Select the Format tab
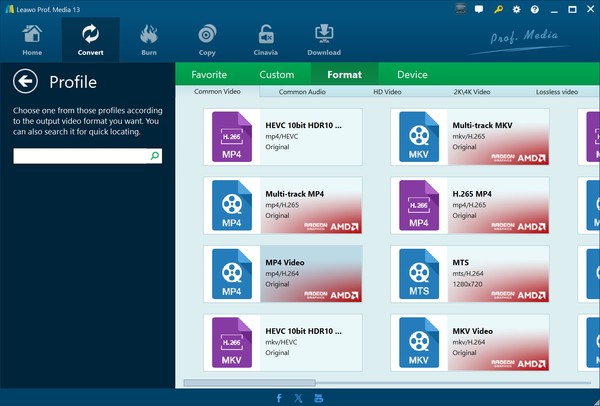 (344, 74)
